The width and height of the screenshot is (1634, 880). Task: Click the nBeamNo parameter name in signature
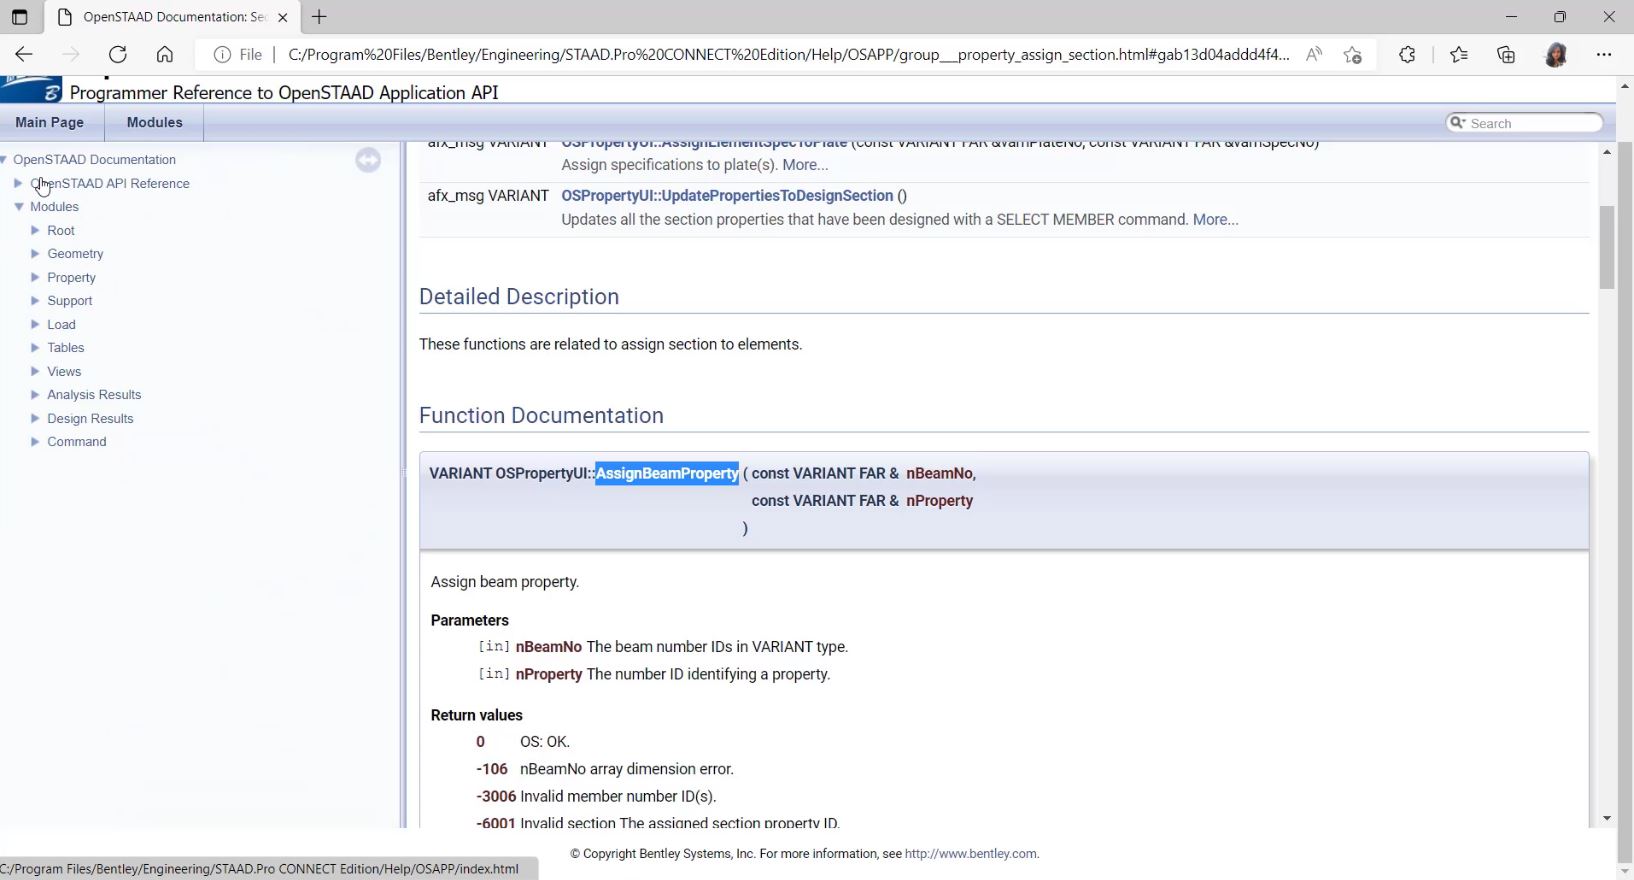[x=939, y=473]
